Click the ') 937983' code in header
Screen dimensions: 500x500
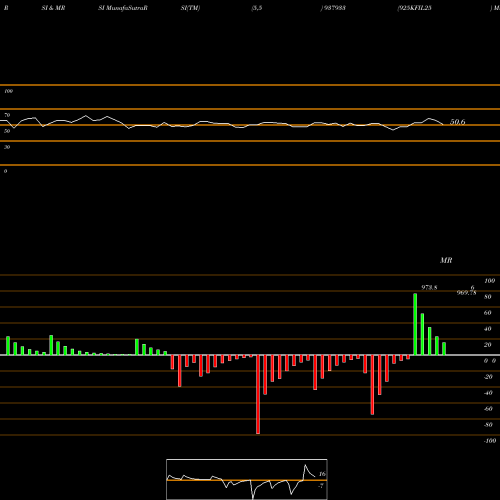pyautogui.click(x=333, y=8)
